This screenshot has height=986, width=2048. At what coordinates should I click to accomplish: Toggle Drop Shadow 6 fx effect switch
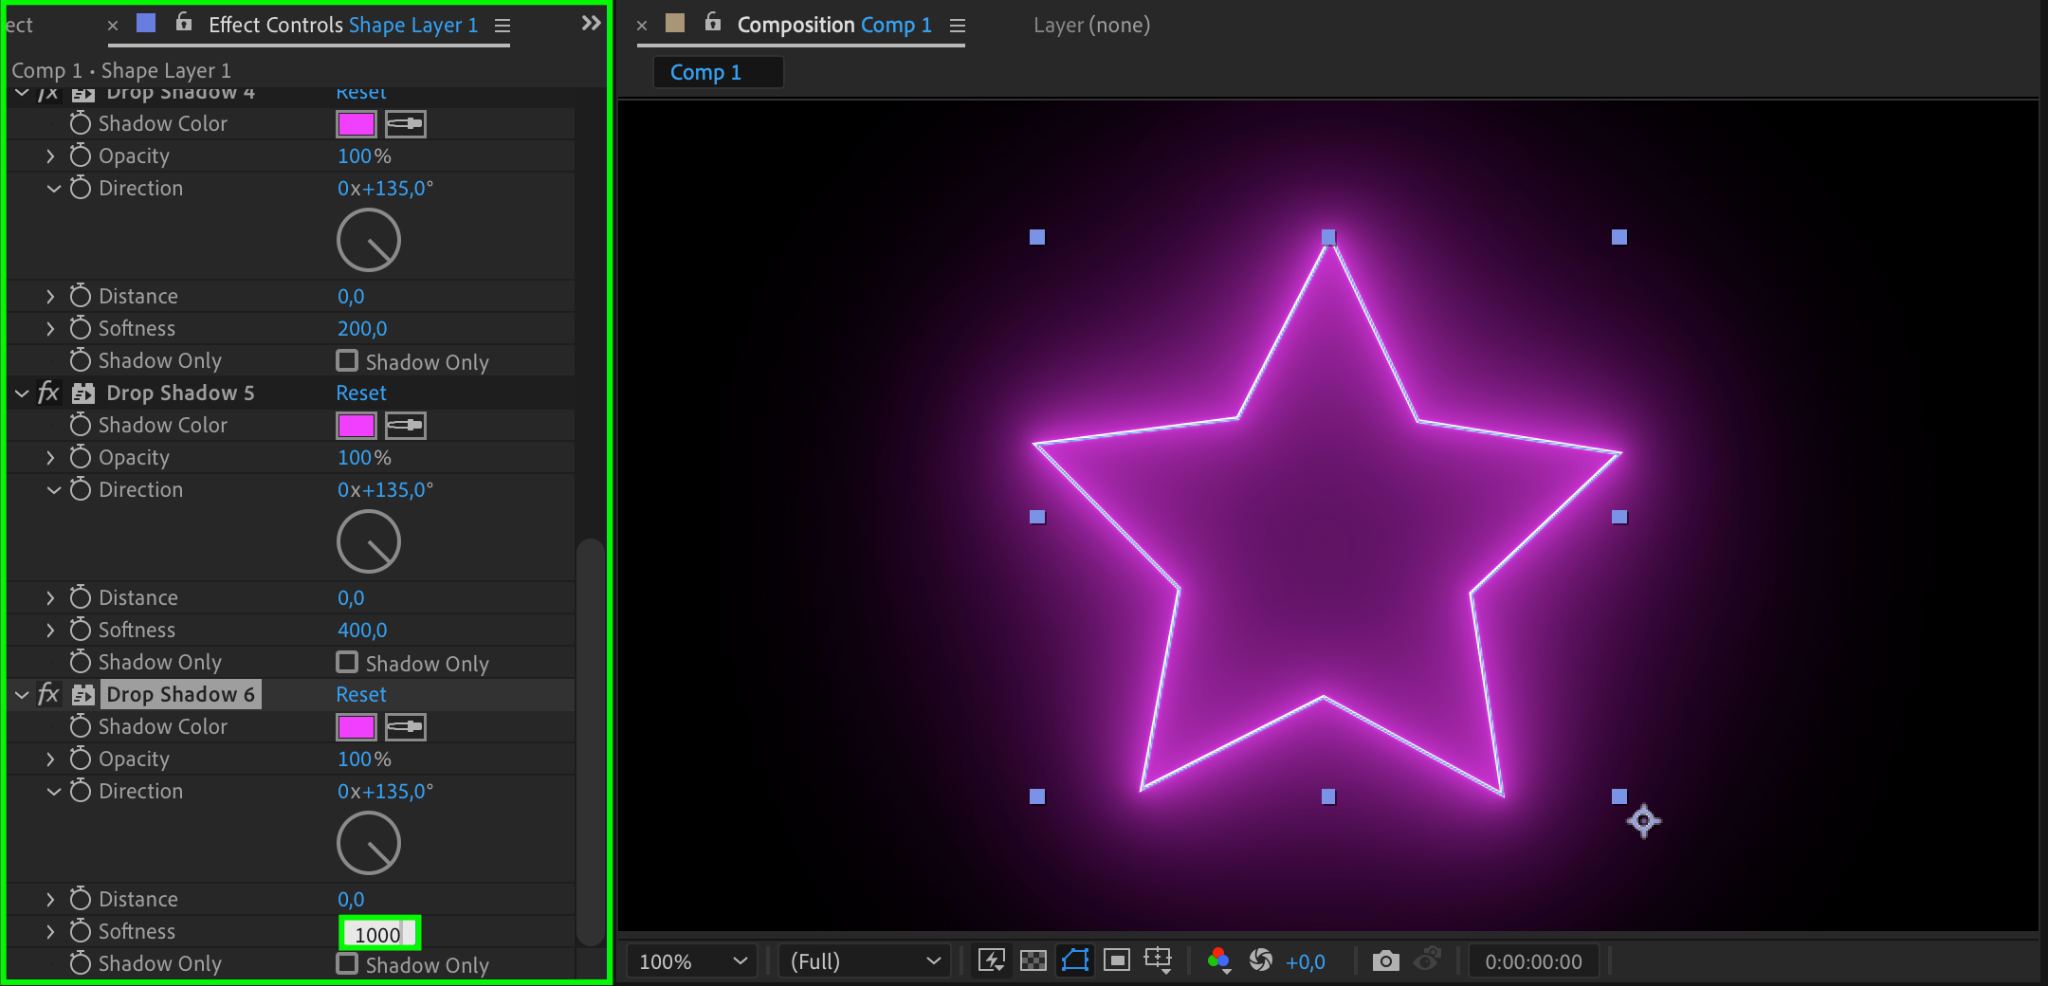(48, 694)
